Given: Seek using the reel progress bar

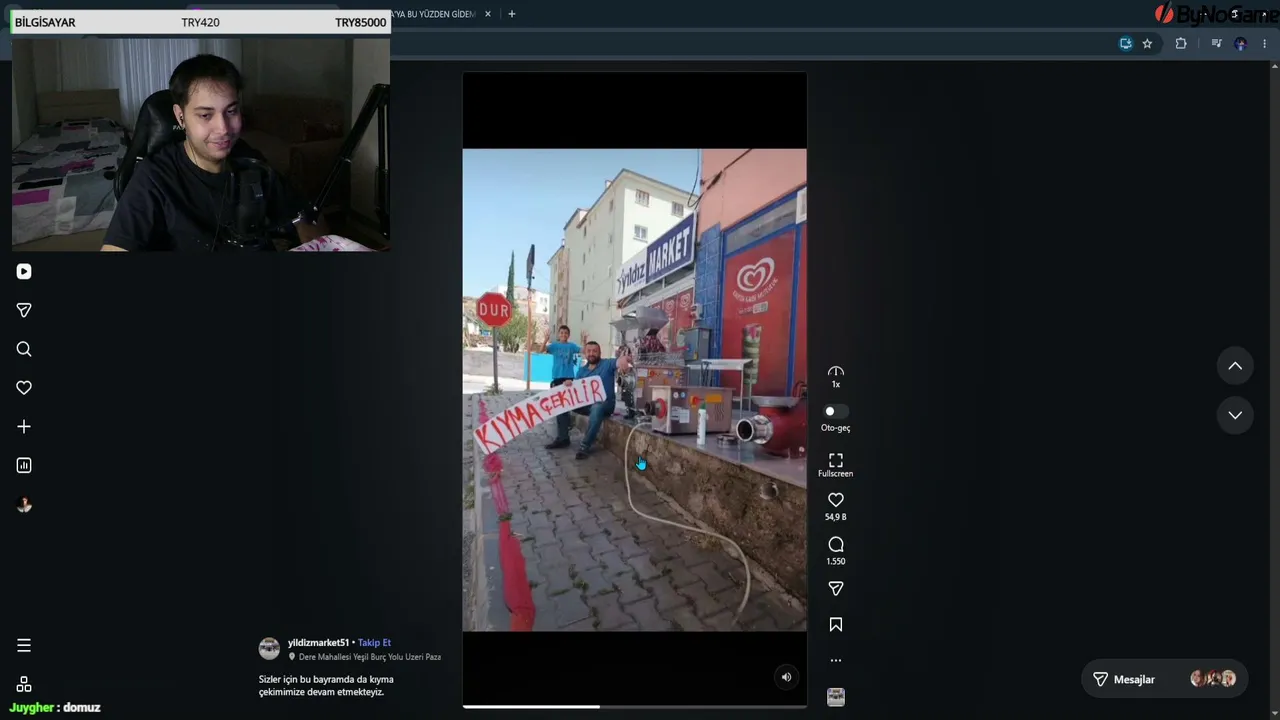Looking at the screenshot, I should click(634, 707).
